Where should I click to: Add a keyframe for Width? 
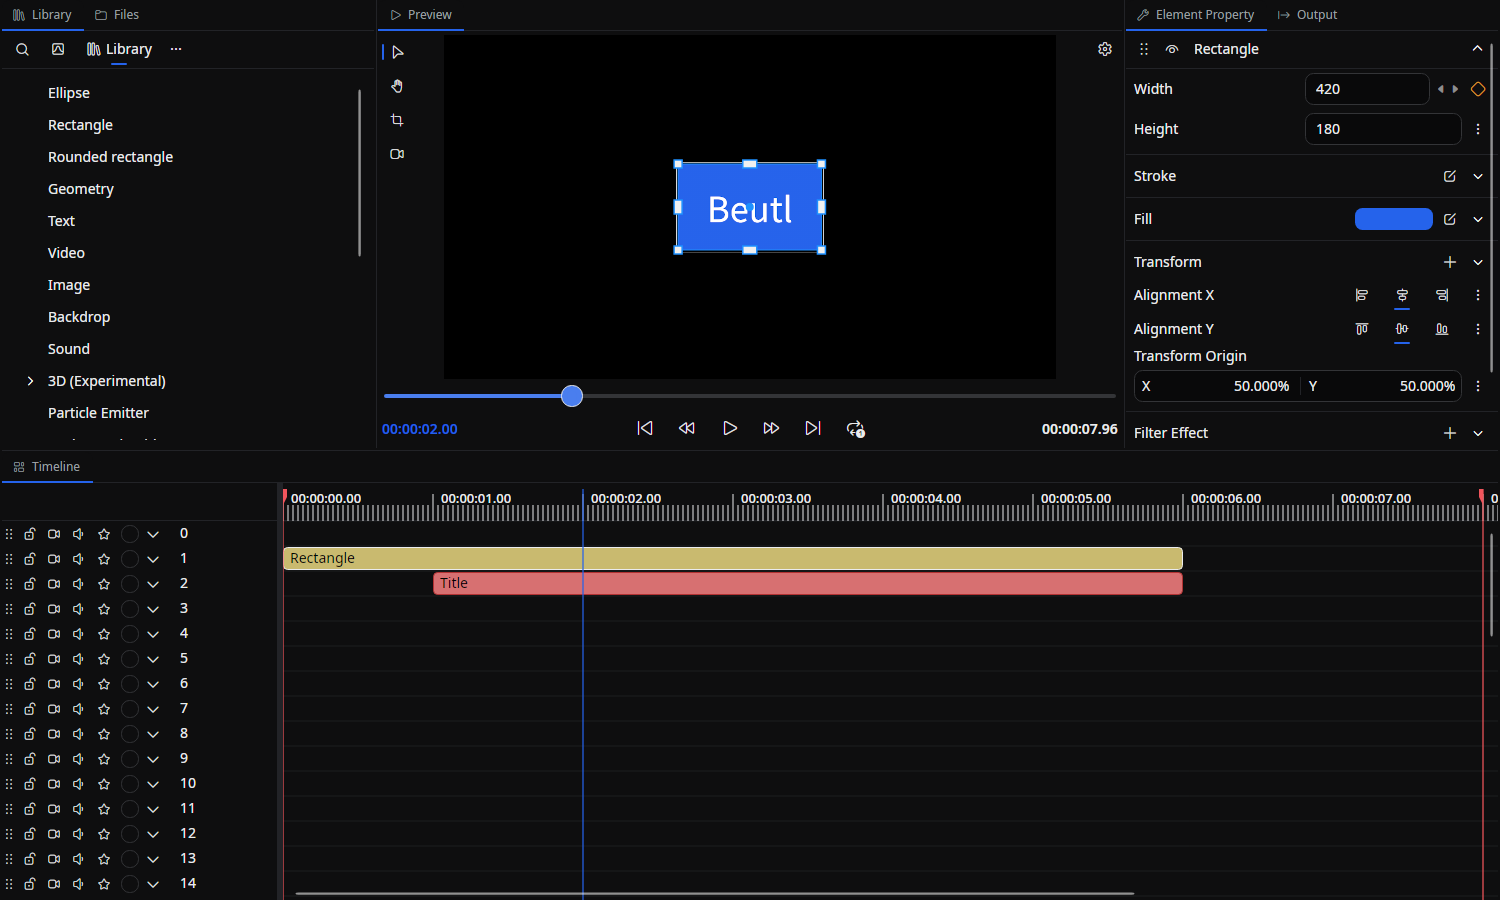pyautogui.click(x=1478, y=89)
